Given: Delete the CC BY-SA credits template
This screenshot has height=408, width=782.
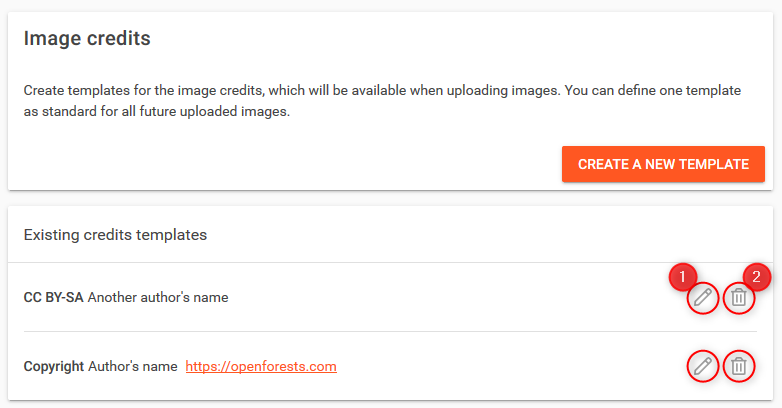Looking at the screenshot, I should coord(738,298).
